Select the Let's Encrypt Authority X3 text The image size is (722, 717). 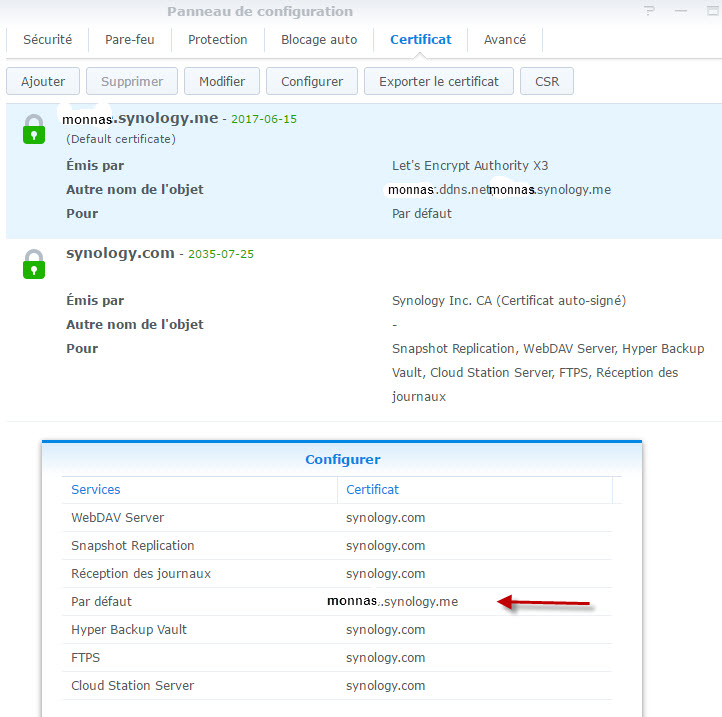point(470,165)
